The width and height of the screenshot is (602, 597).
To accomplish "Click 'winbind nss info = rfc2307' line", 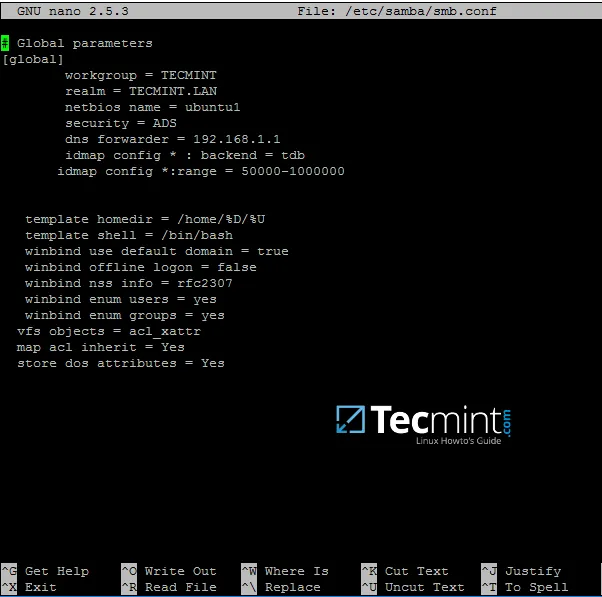I will coord(129,284).
